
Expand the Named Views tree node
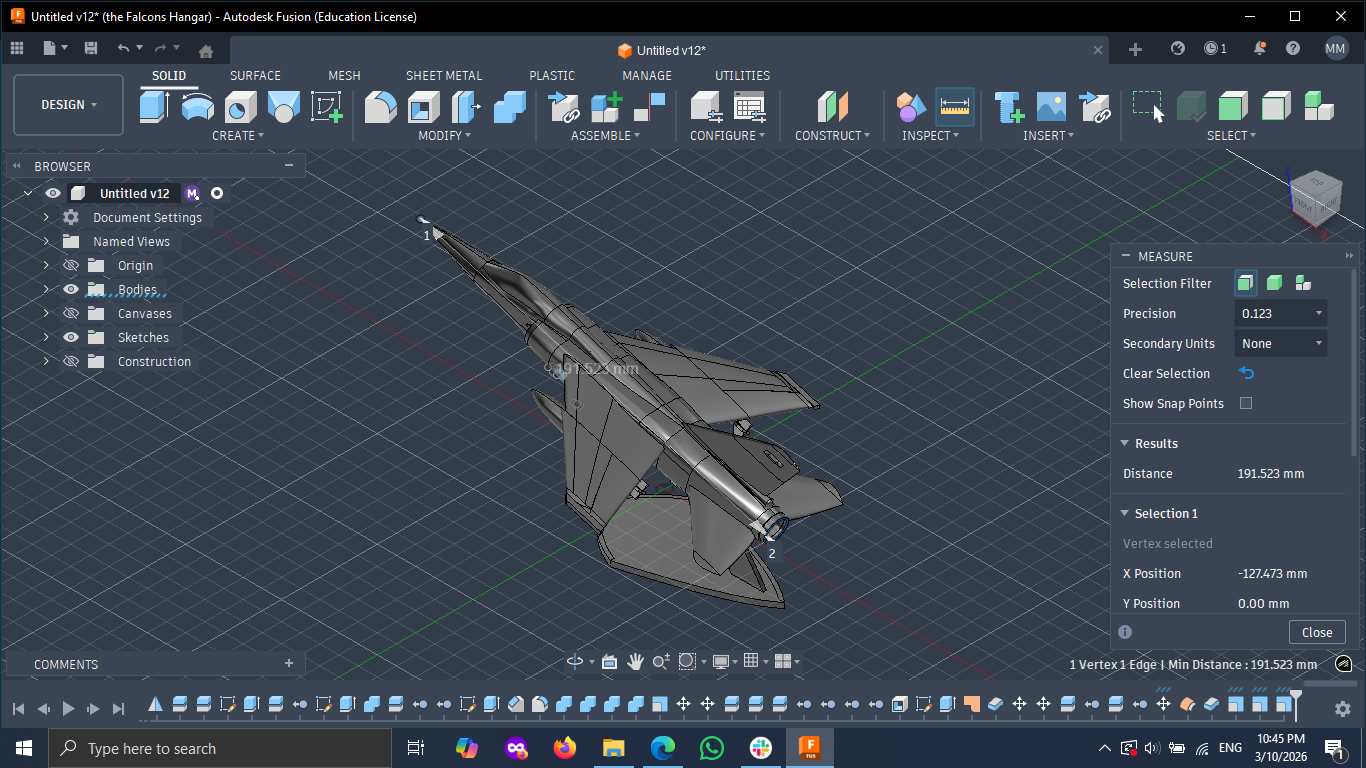[46, 241]
